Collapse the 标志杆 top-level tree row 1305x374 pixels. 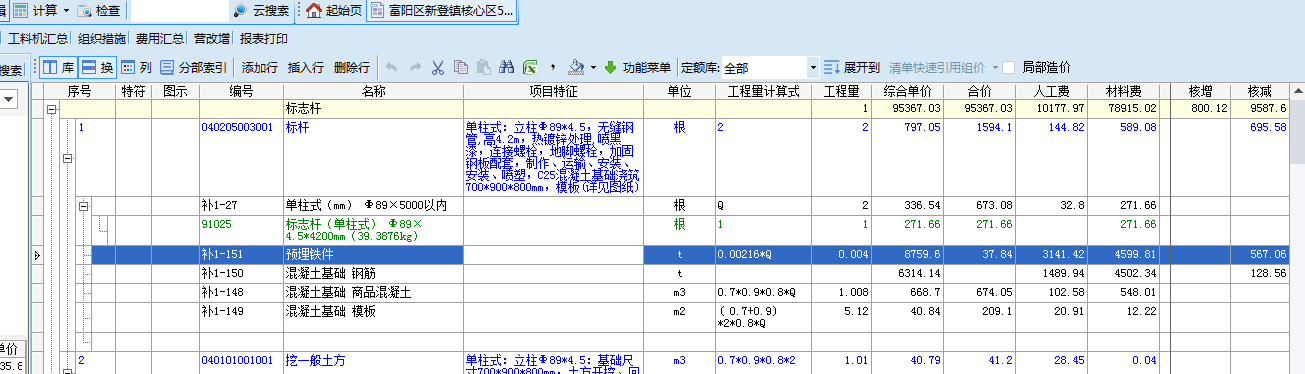(x=52, y=108)
